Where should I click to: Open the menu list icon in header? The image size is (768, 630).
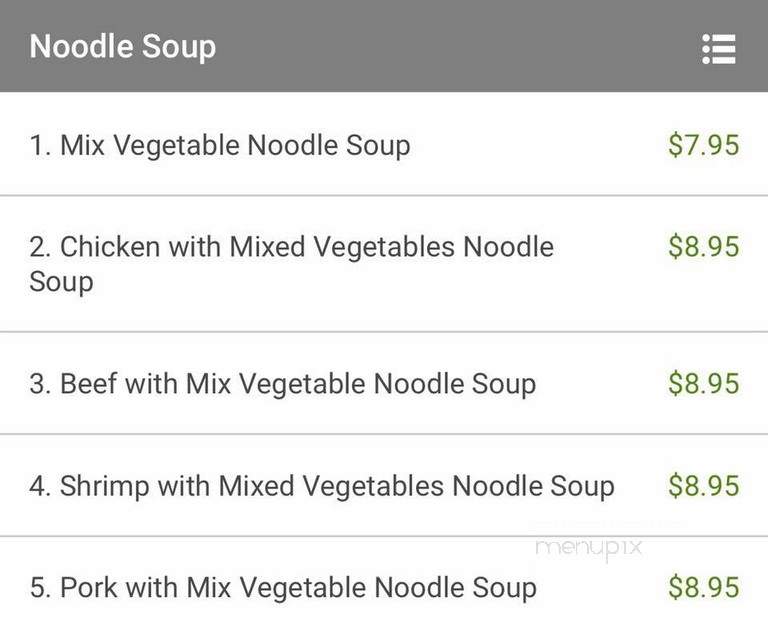pyautogui.click(x=719, y=48)
